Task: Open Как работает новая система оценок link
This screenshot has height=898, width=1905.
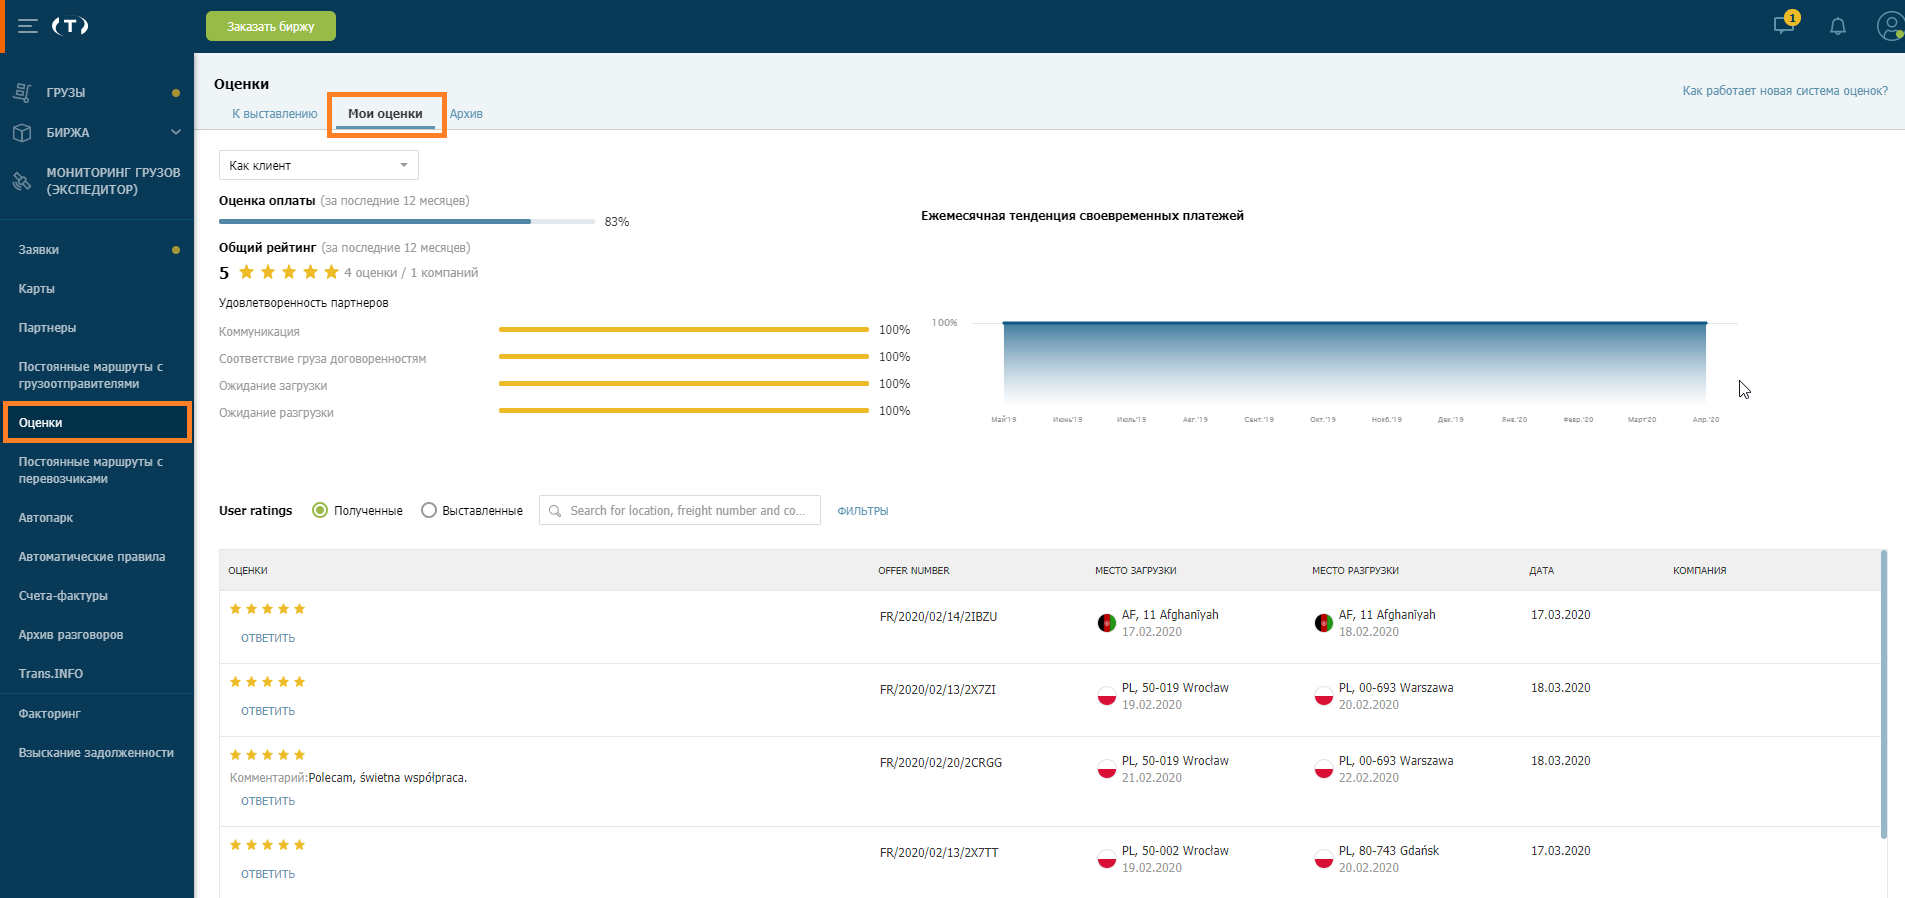Action: [x=1785, y=91]
